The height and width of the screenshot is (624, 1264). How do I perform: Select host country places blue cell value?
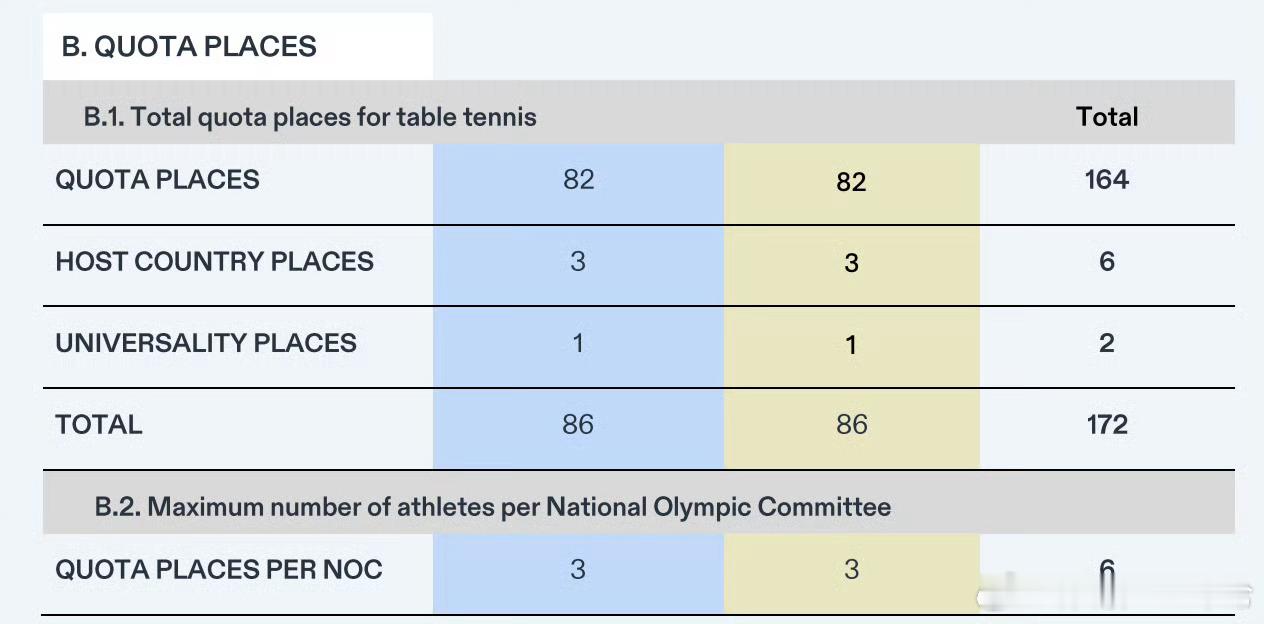pyautogui.click(x=578, y=262)
